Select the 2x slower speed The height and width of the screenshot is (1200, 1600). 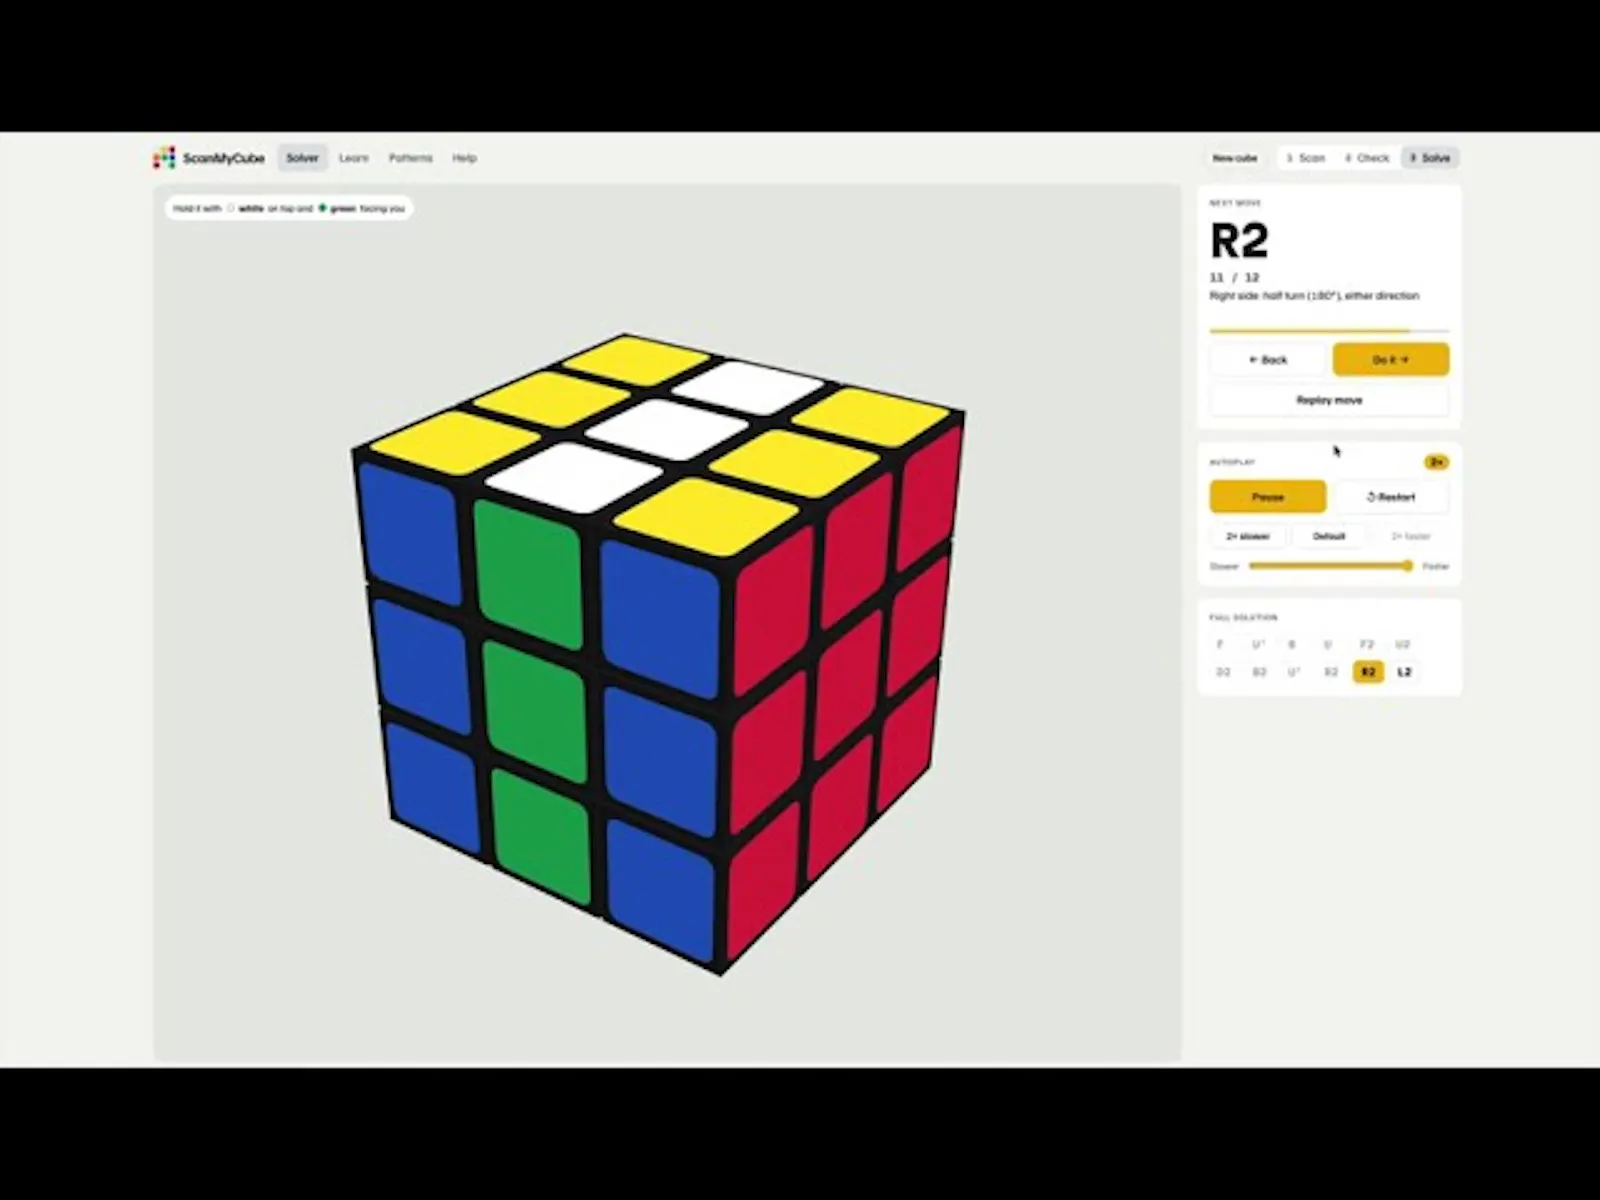[1248, 537]
